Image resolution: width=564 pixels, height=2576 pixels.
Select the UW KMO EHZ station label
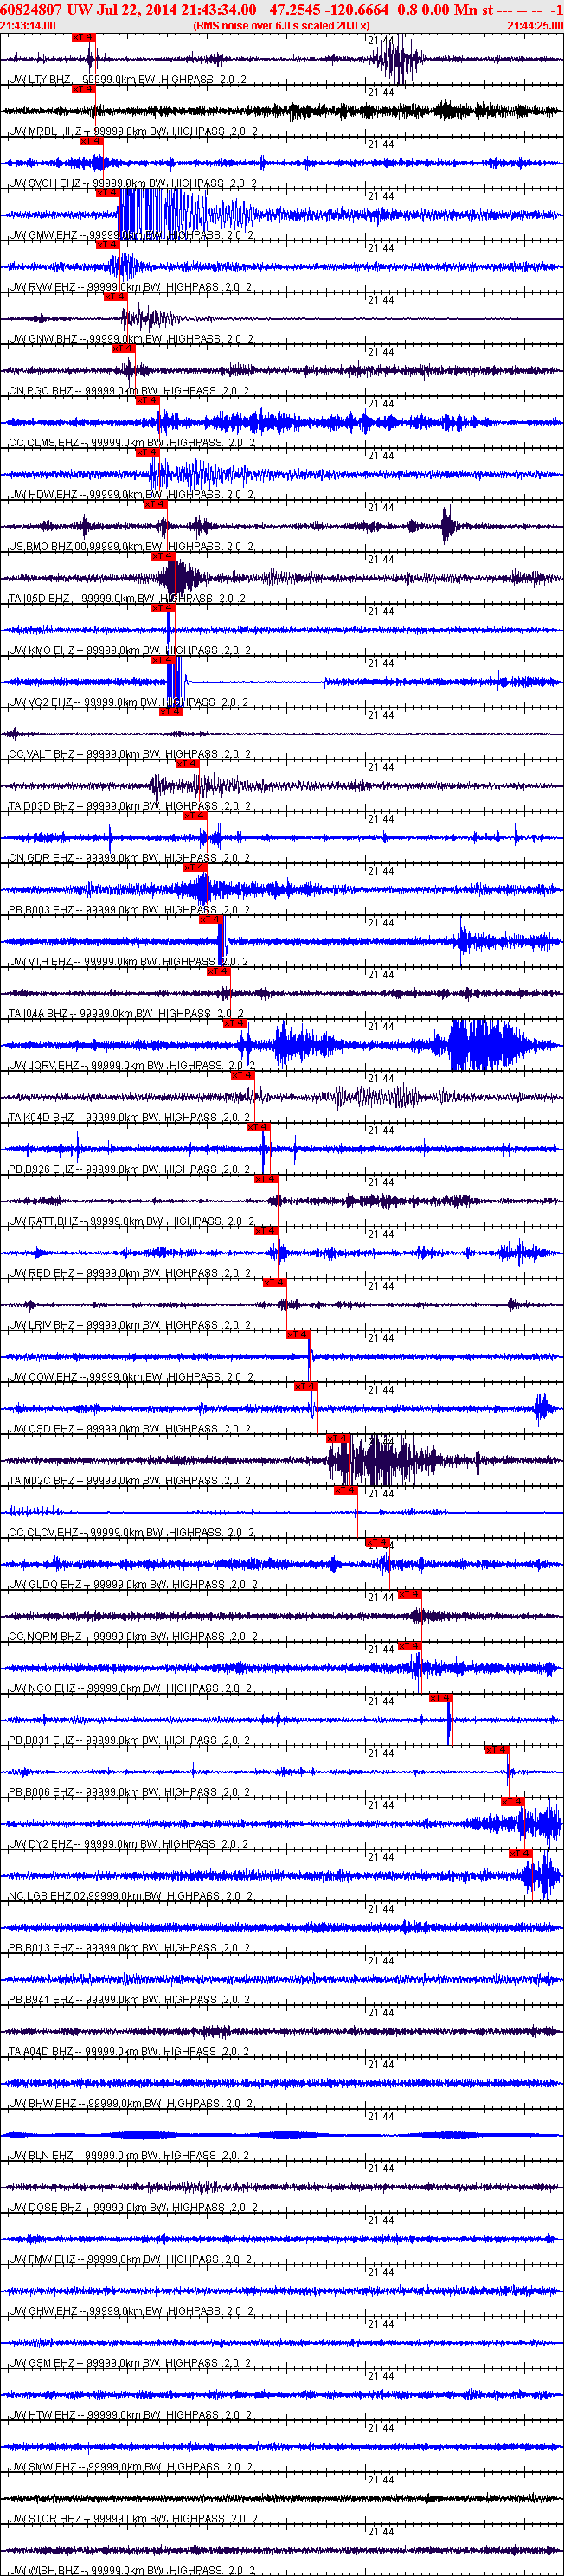pos(129,651)
